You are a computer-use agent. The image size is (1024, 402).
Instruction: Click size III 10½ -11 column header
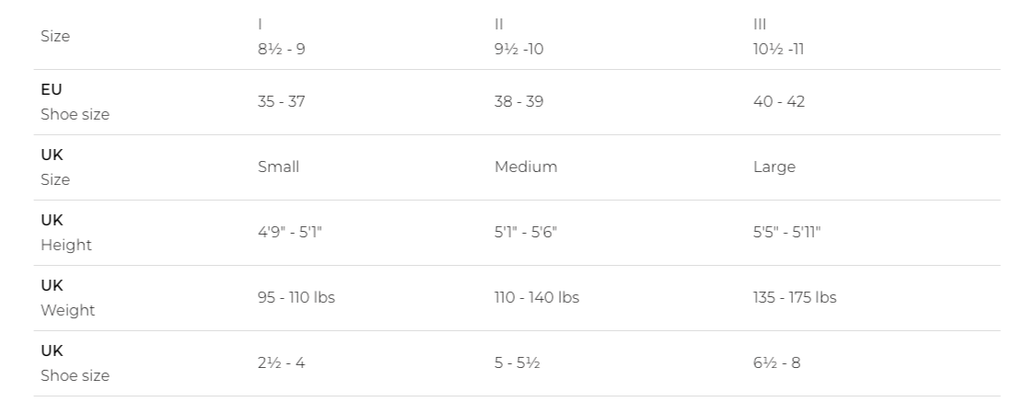pos(778,37)
